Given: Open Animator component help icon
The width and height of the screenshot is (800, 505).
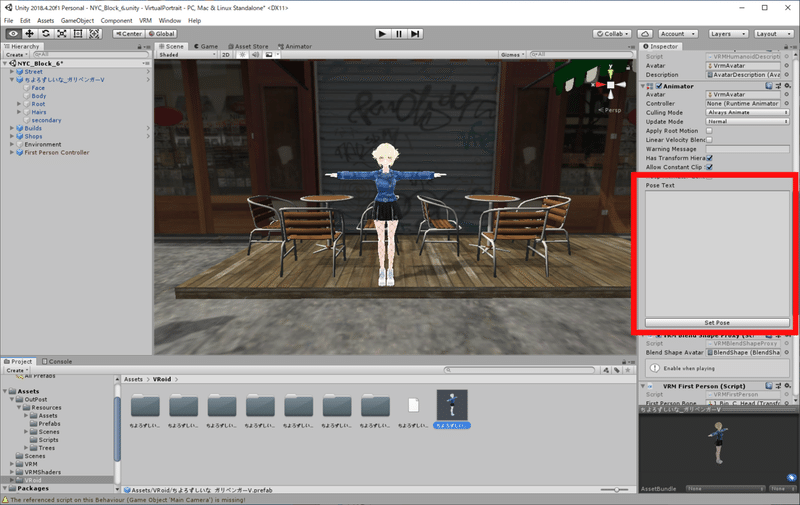Looking at the screenshot, I should (x=768, y=86).
